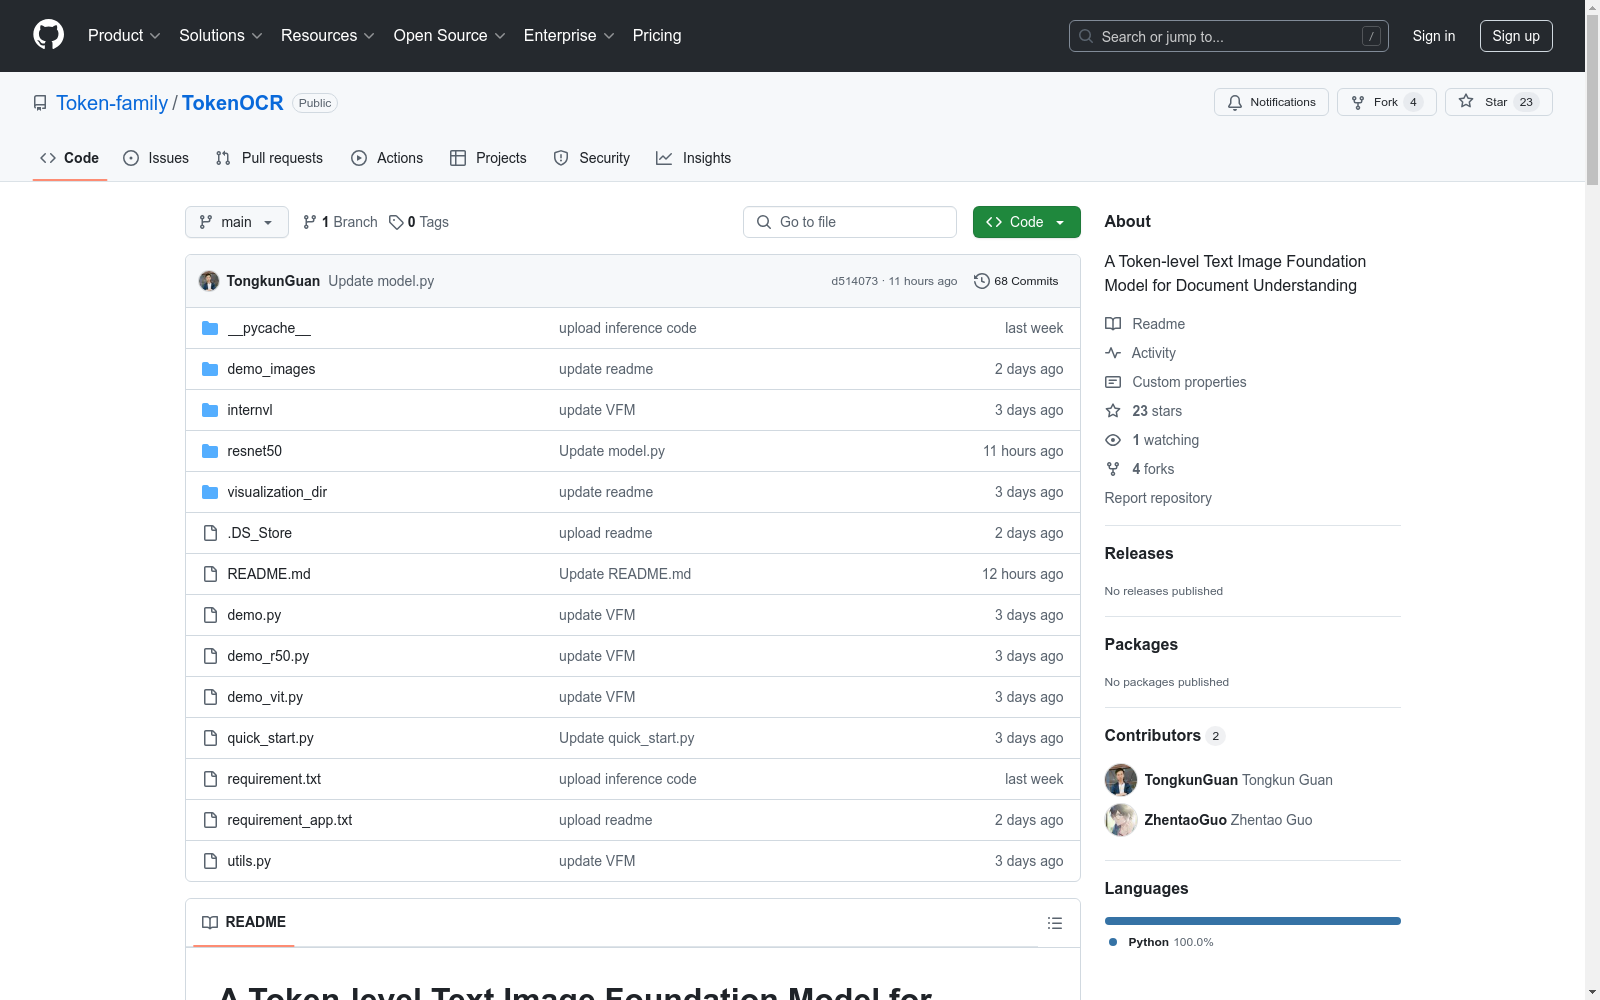Image resolution: width=1600 pixels, height=1000 pixels.
Task: Click the folder icon for resnet50
Action: [210, 451]
